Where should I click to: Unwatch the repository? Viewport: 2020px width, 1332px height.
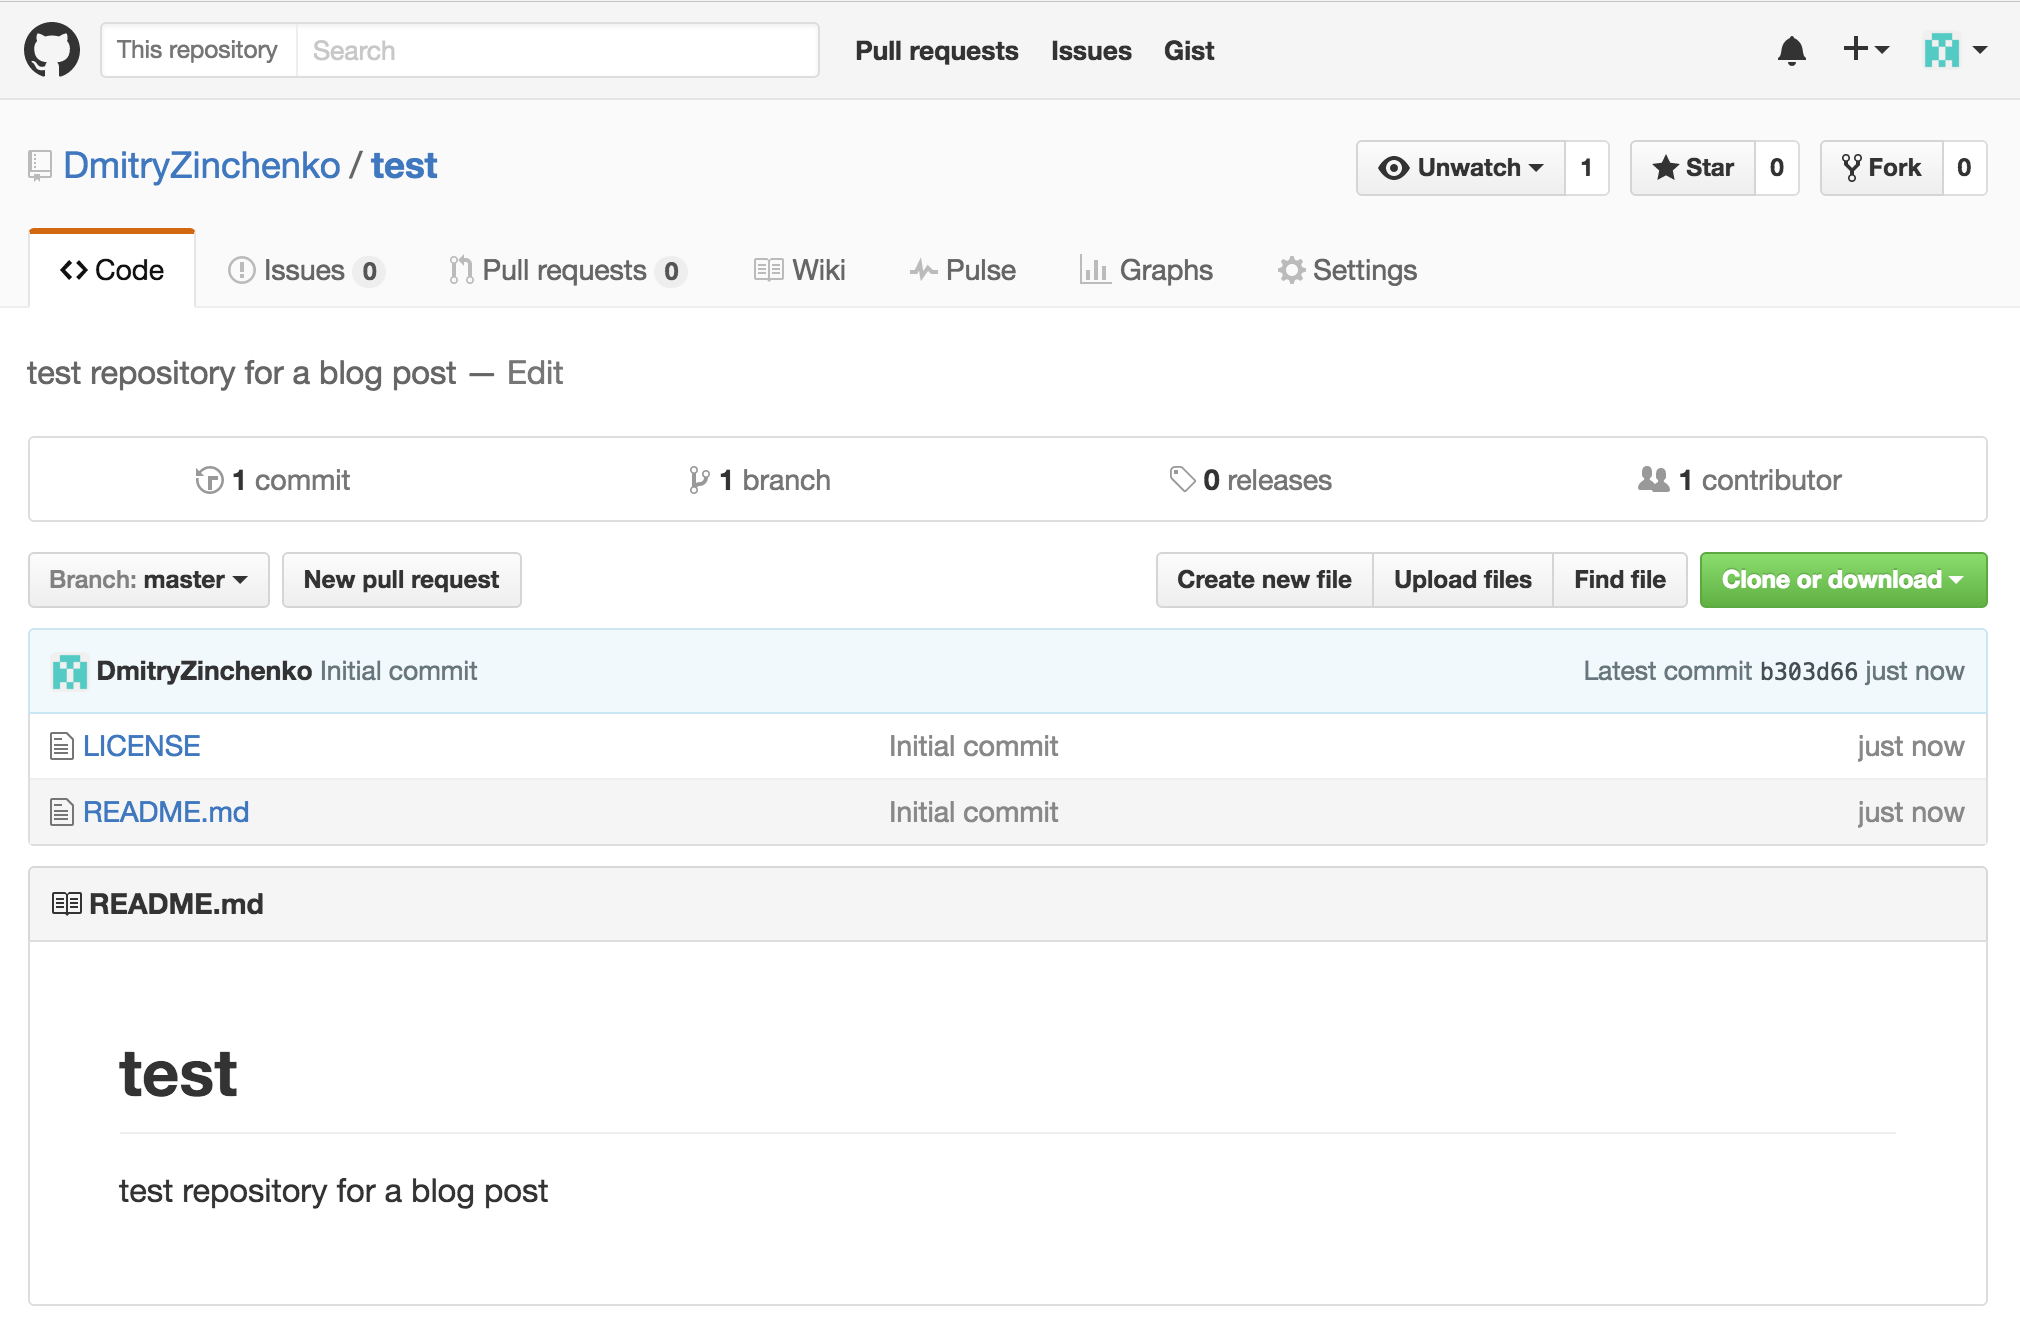[x=1461, y=168]
